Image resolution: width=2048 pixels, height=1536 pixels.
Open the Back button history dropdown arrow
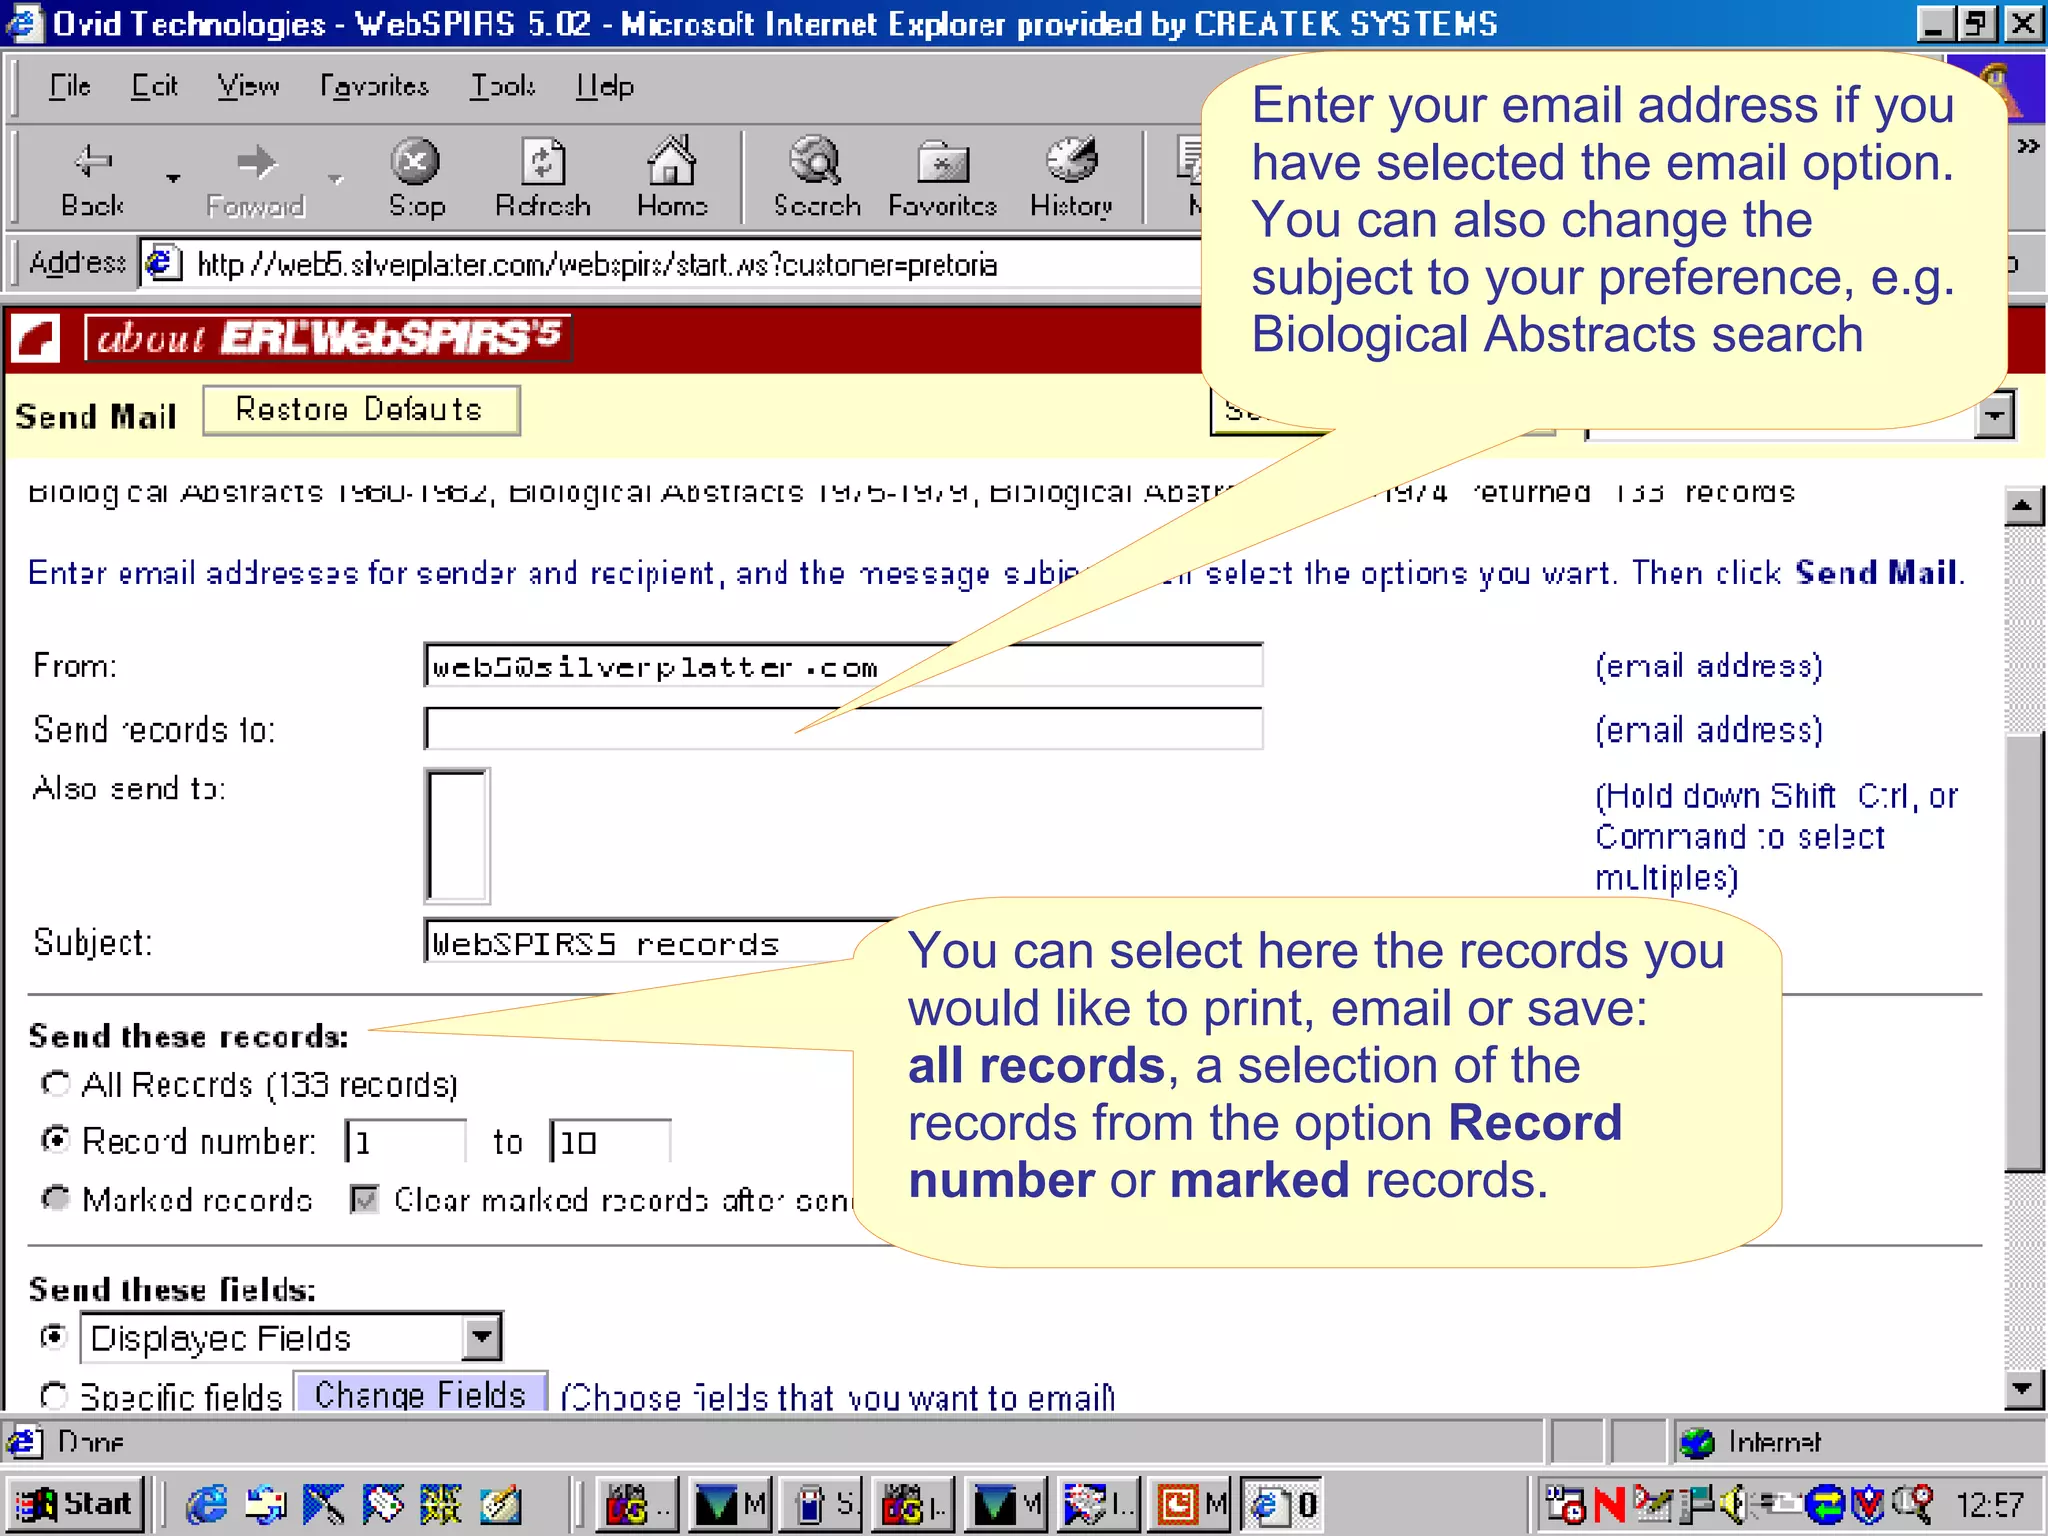[173, 178]
